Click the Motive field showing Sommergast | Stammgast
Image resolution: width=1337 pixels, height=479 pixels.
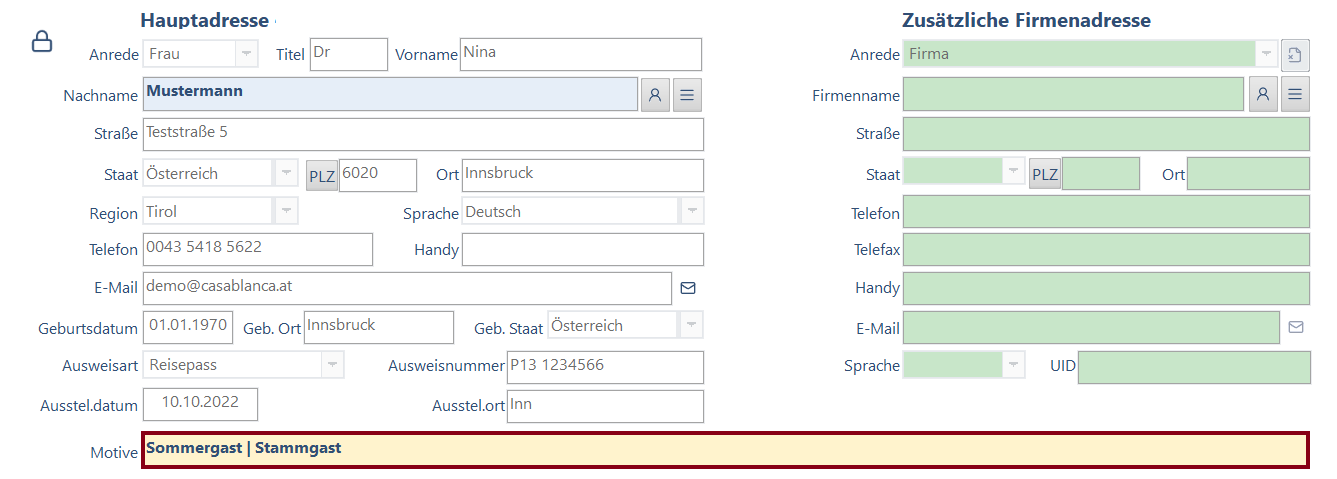tap(725, 450)
